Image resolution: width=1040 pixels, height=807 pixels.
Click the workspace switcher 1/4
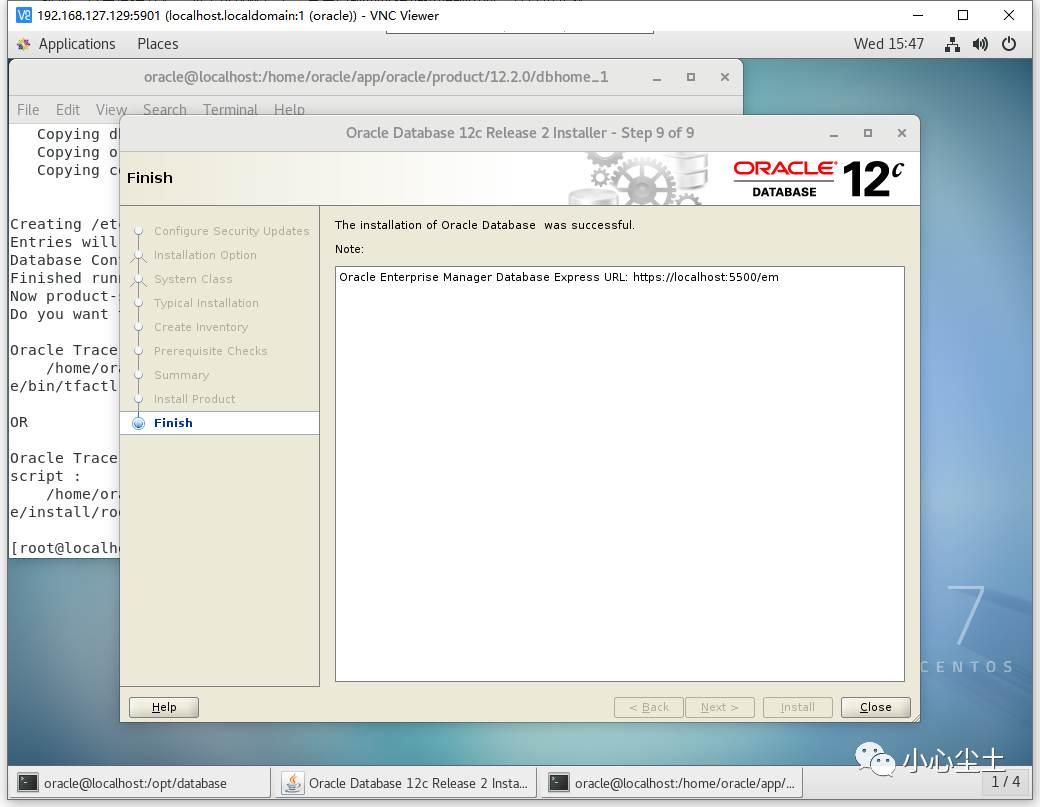pos(1006,782)
